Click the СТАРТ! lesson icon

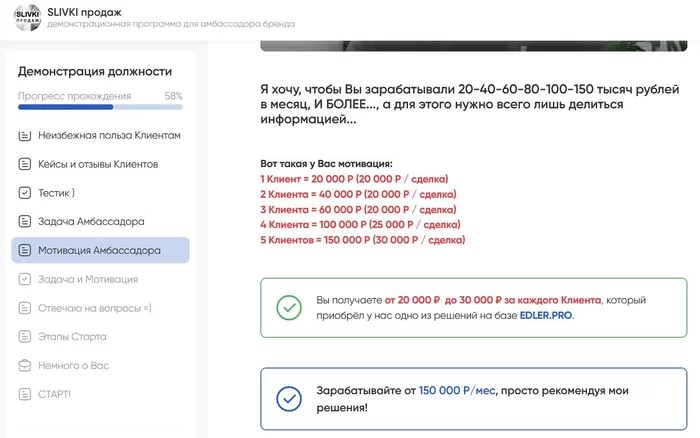point(25,394)
